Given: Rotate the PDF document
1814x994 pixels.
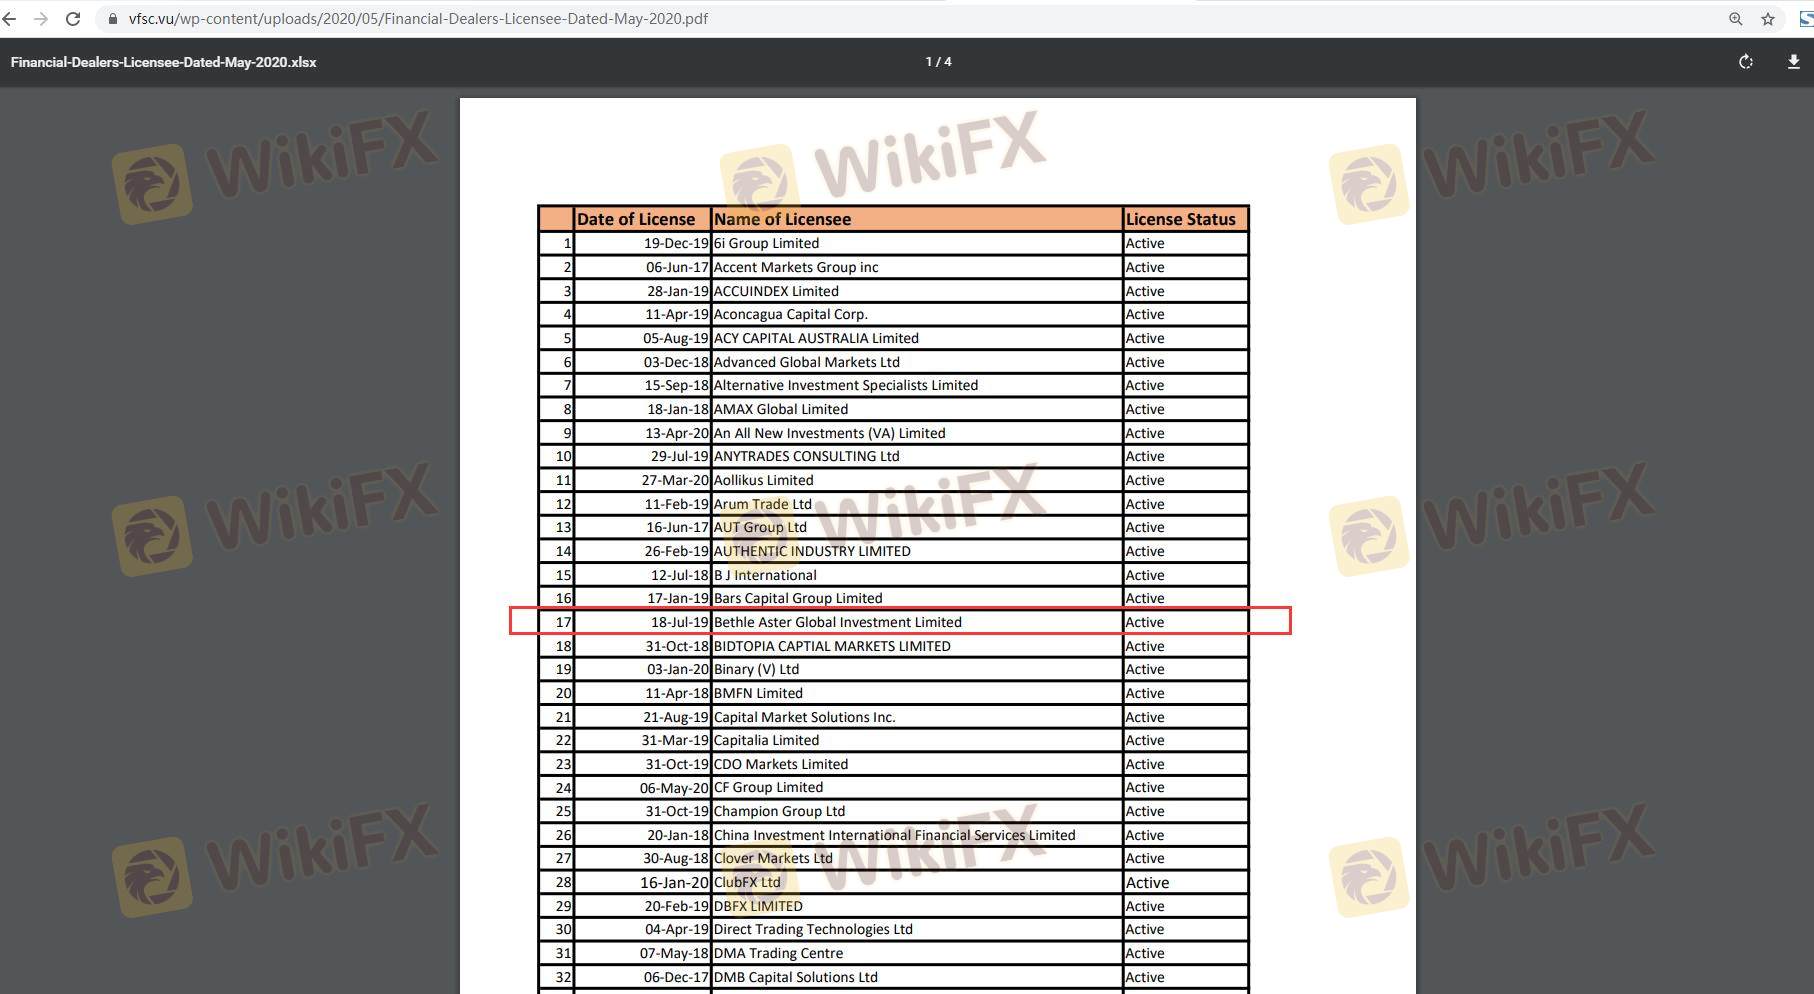Looking at the screenshot, I should [x=1746, y=62].
